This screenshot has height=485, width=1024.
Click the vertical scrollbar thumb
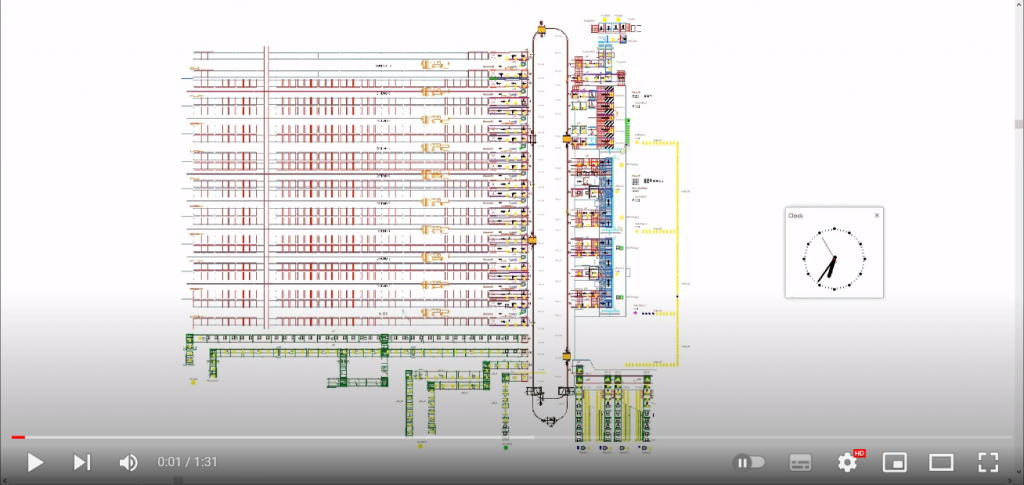point(1018,124)
